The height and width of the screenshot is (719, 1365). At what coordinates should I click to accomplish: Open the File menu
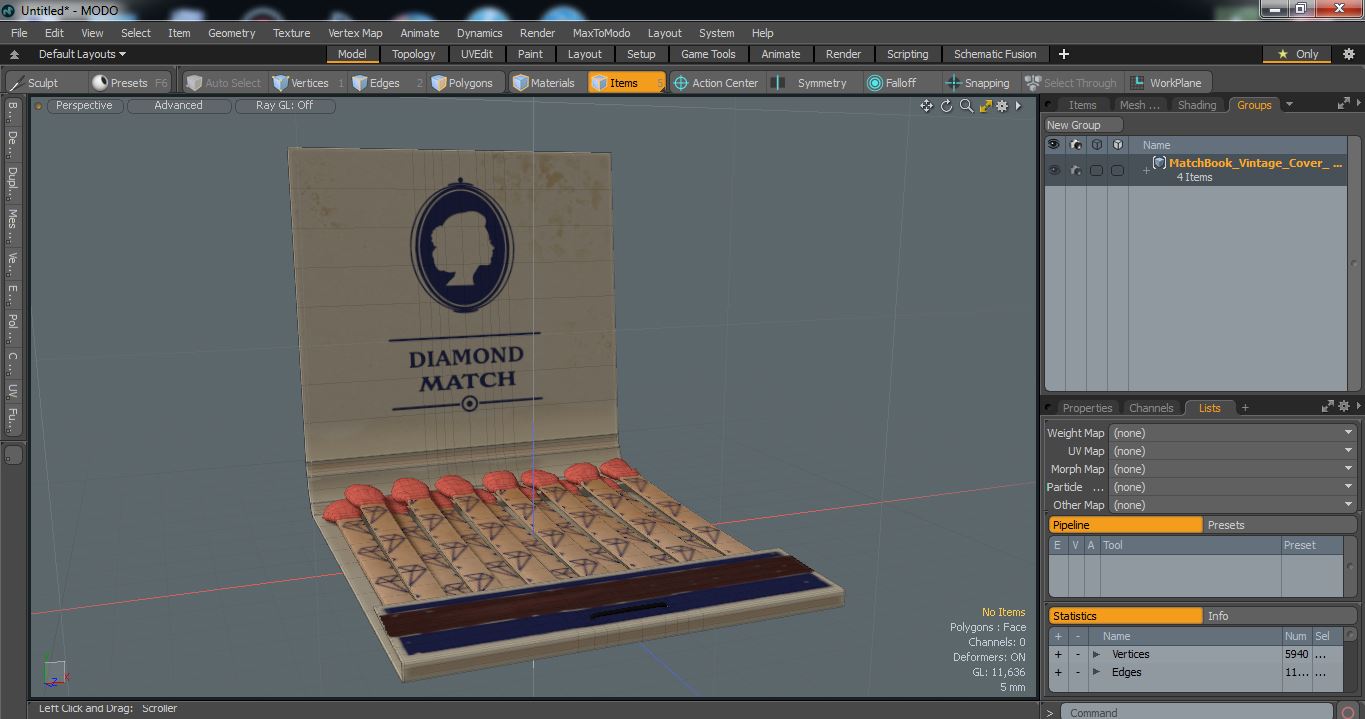pos(19,33)
